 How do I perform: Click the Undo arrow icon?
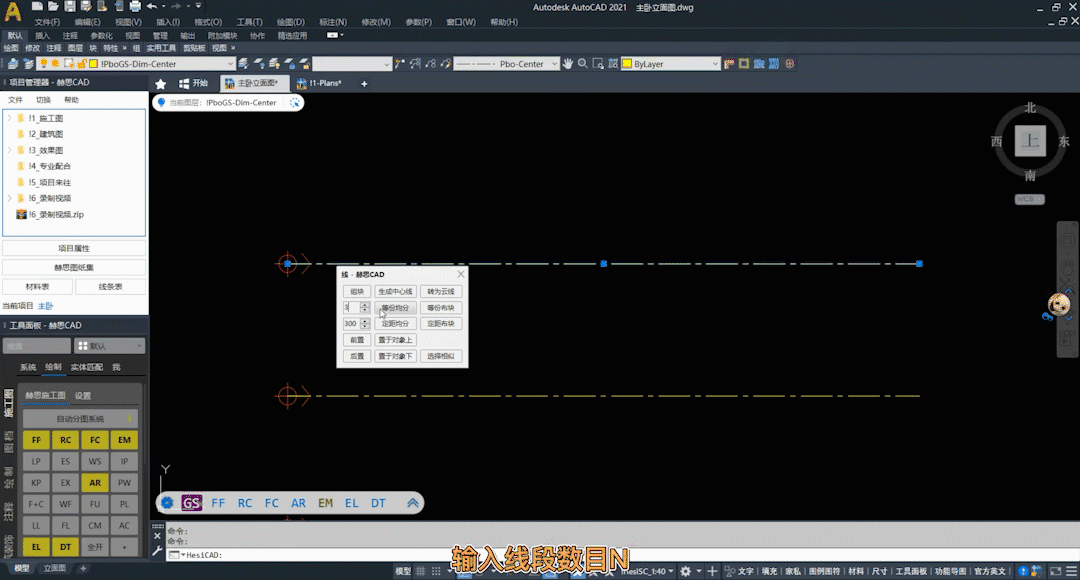(x=152, y=6)
